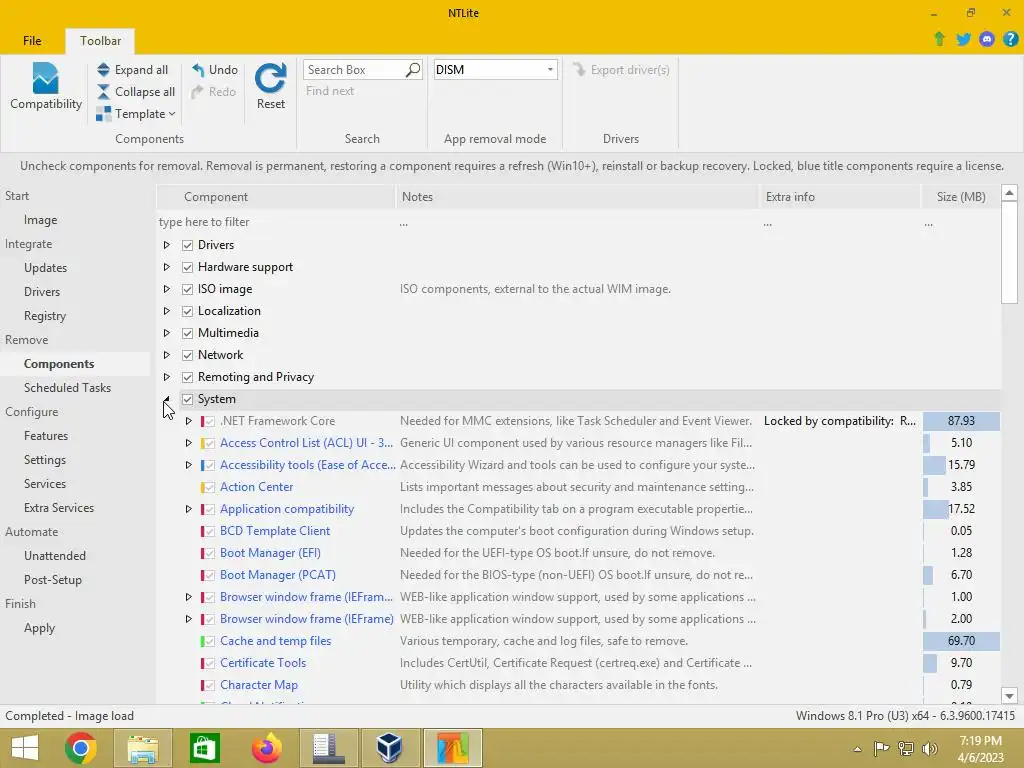Expand the ISO image node
Viewport: 1024px width, 768px height.
point(167,289)
